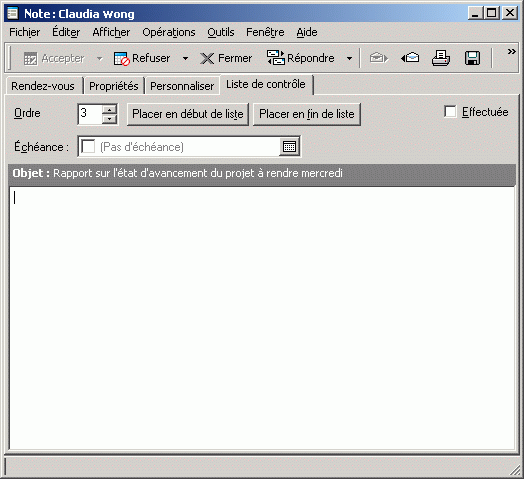
Task: Increase the Ordre value with up arrow
Action: 109,109
